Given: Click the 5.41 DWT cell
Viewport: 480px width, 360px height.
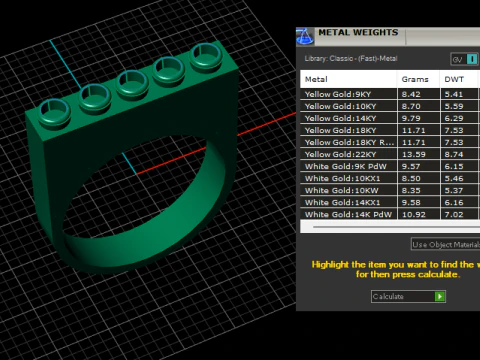Looking at the screenshot, I should point(459,94).
